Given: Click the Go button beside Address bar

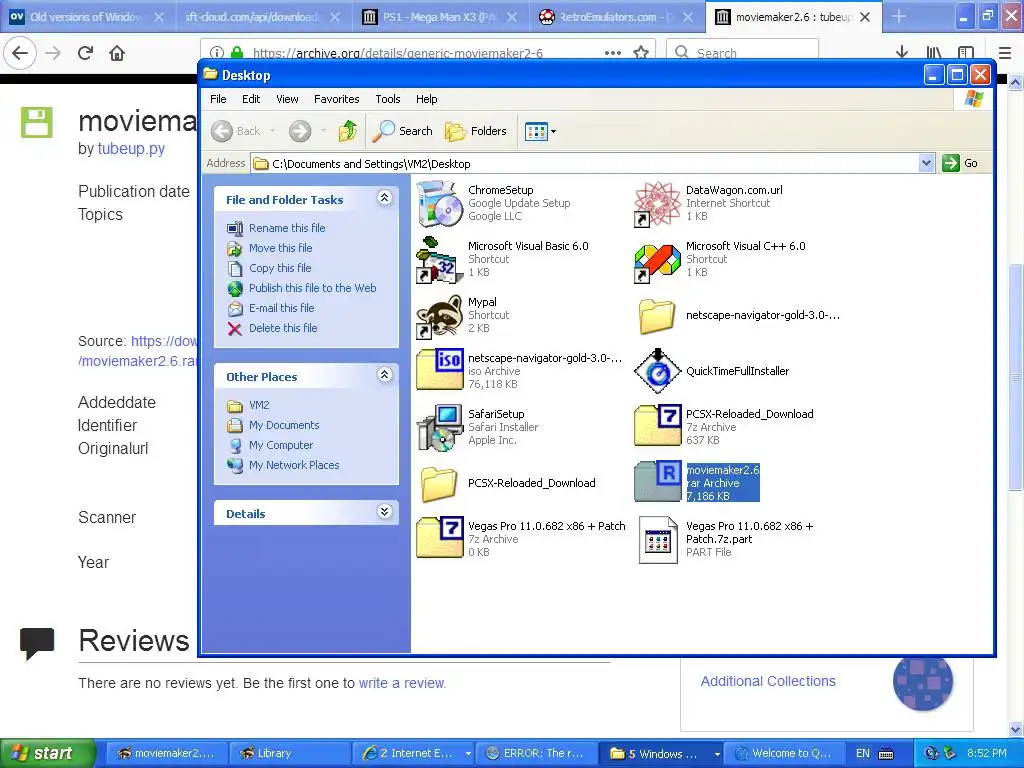Looking at the screenshot, I should [960, 163].
